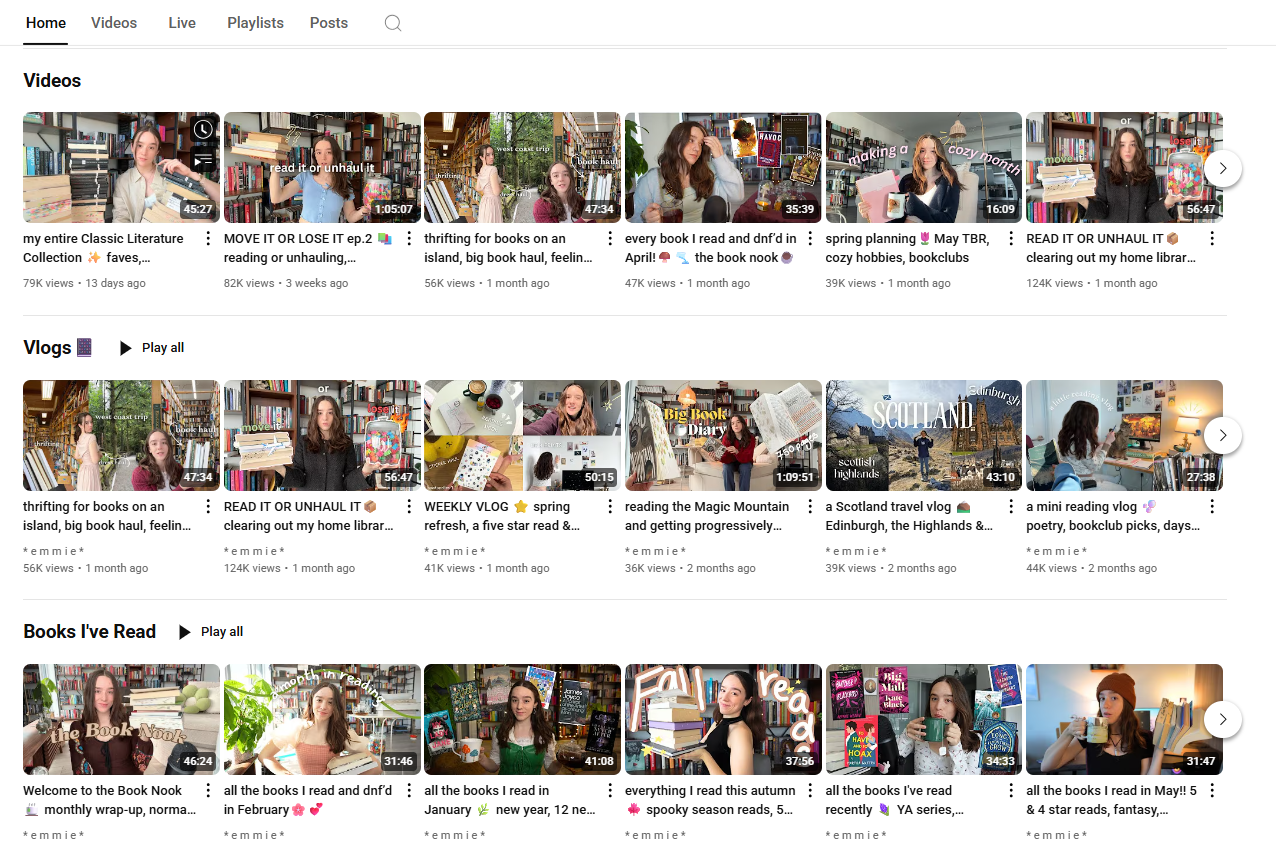Click the Play all icon for Books I've Read
The height and width of the screenshot is (846, 1276).
point(183,631)
